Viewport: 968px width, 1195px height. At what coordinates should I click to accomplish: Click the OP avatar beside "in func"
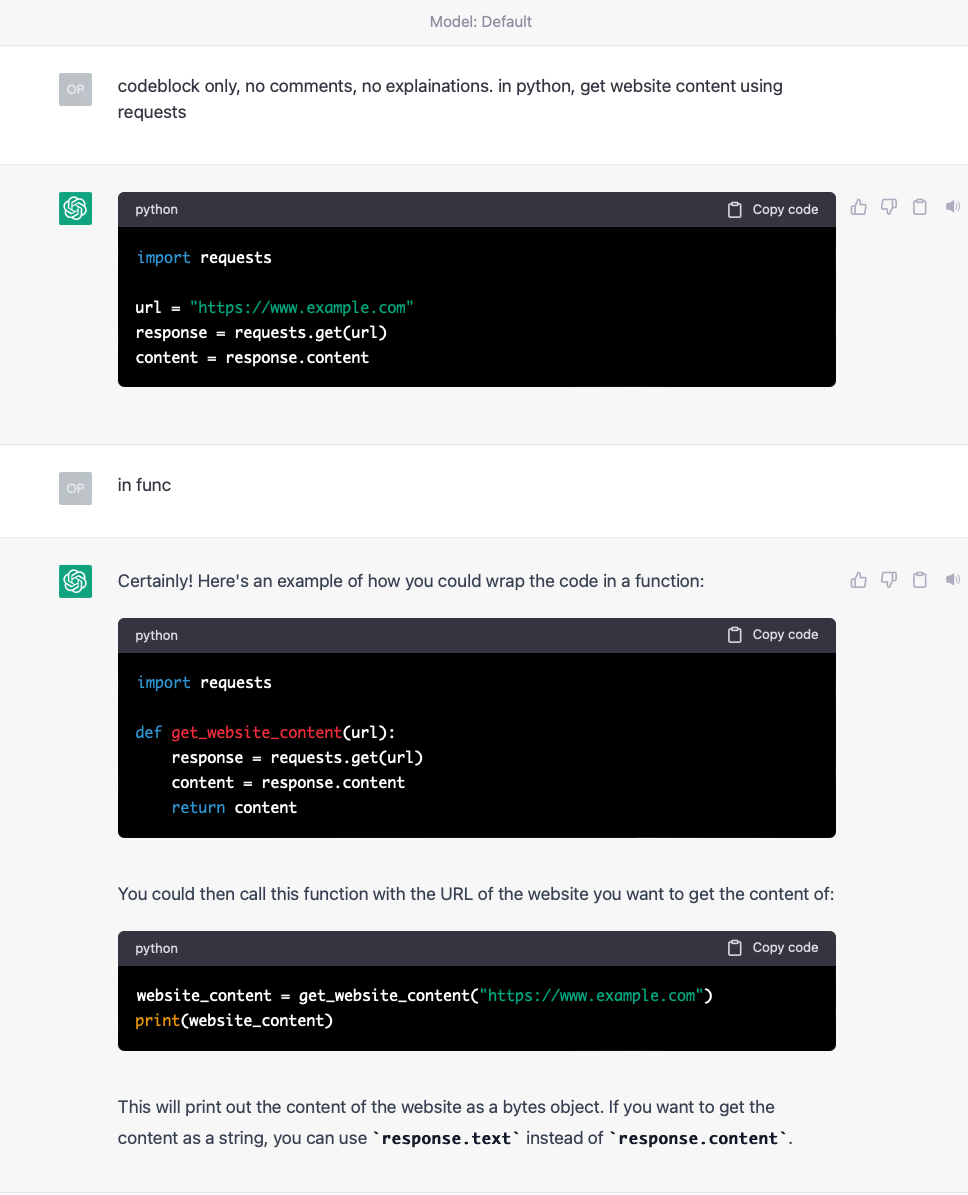(75, 488)
